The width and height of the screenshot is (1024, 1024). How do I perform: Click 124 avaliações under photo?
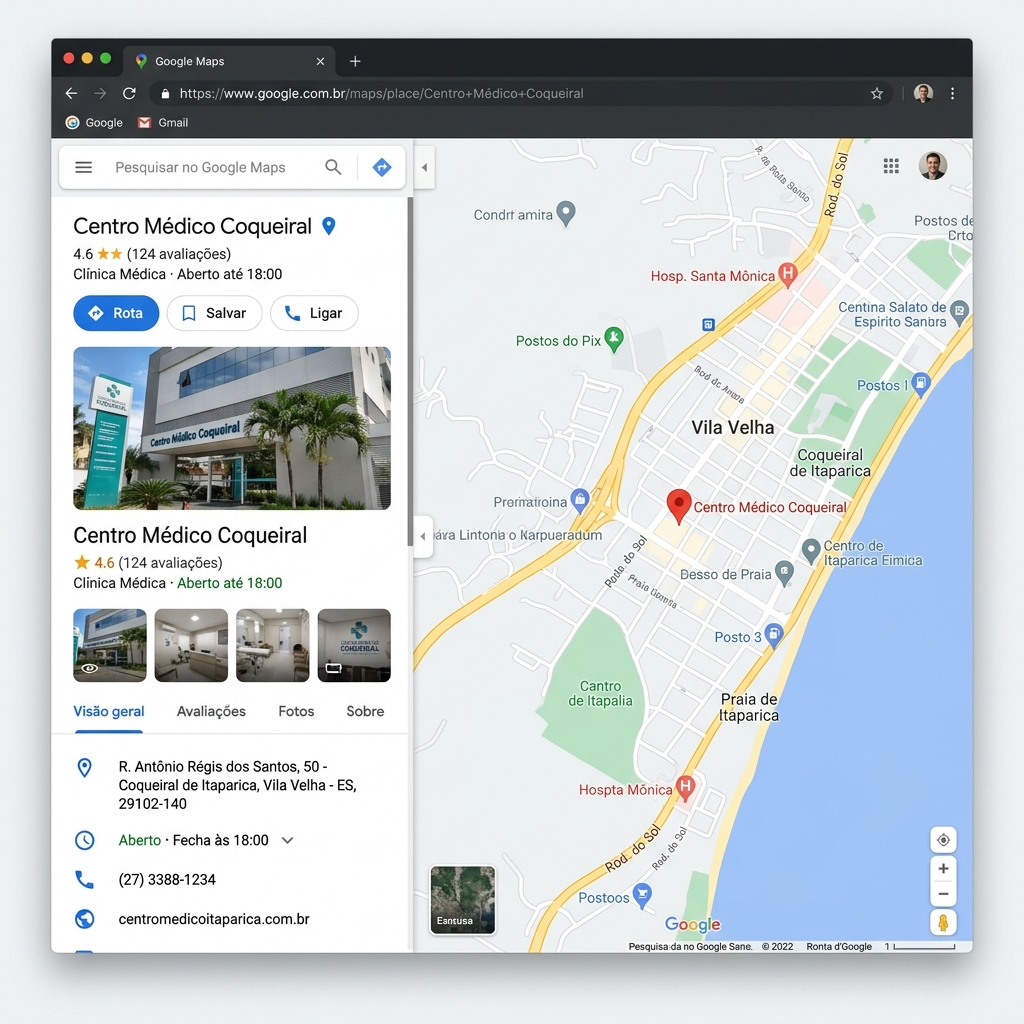point(170,562)
